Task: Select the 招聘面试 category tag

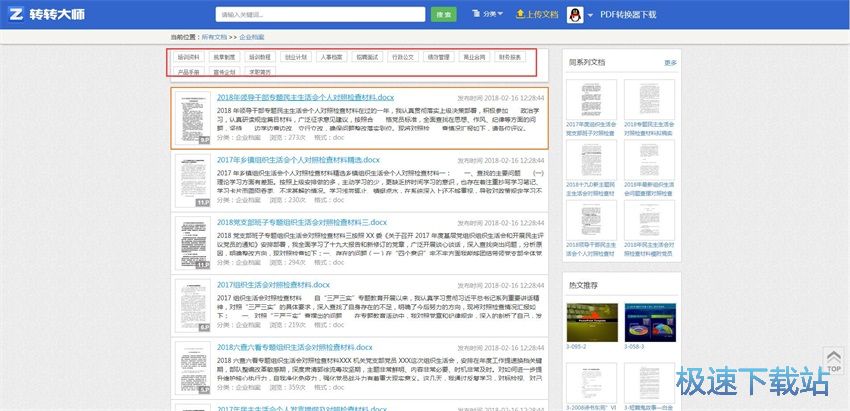Action: click(x=367, y=57)
